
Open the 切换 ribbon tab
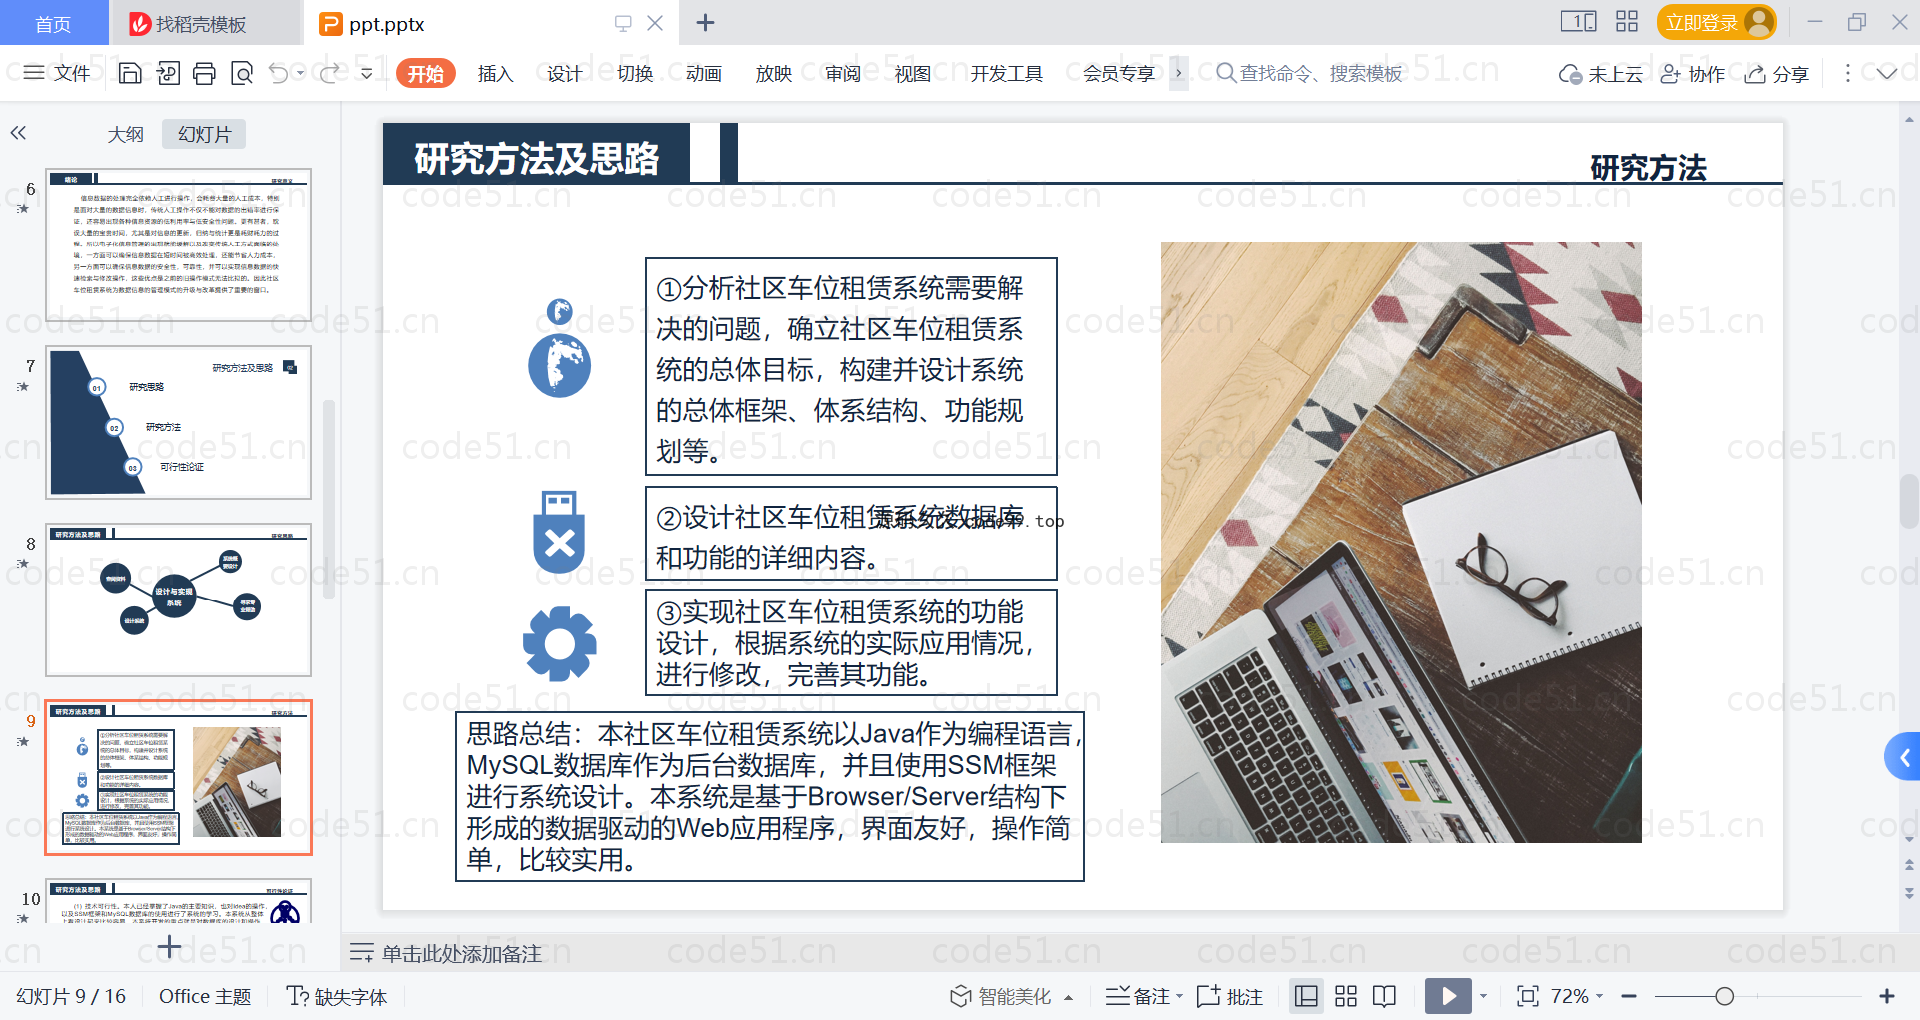[634, 73]
